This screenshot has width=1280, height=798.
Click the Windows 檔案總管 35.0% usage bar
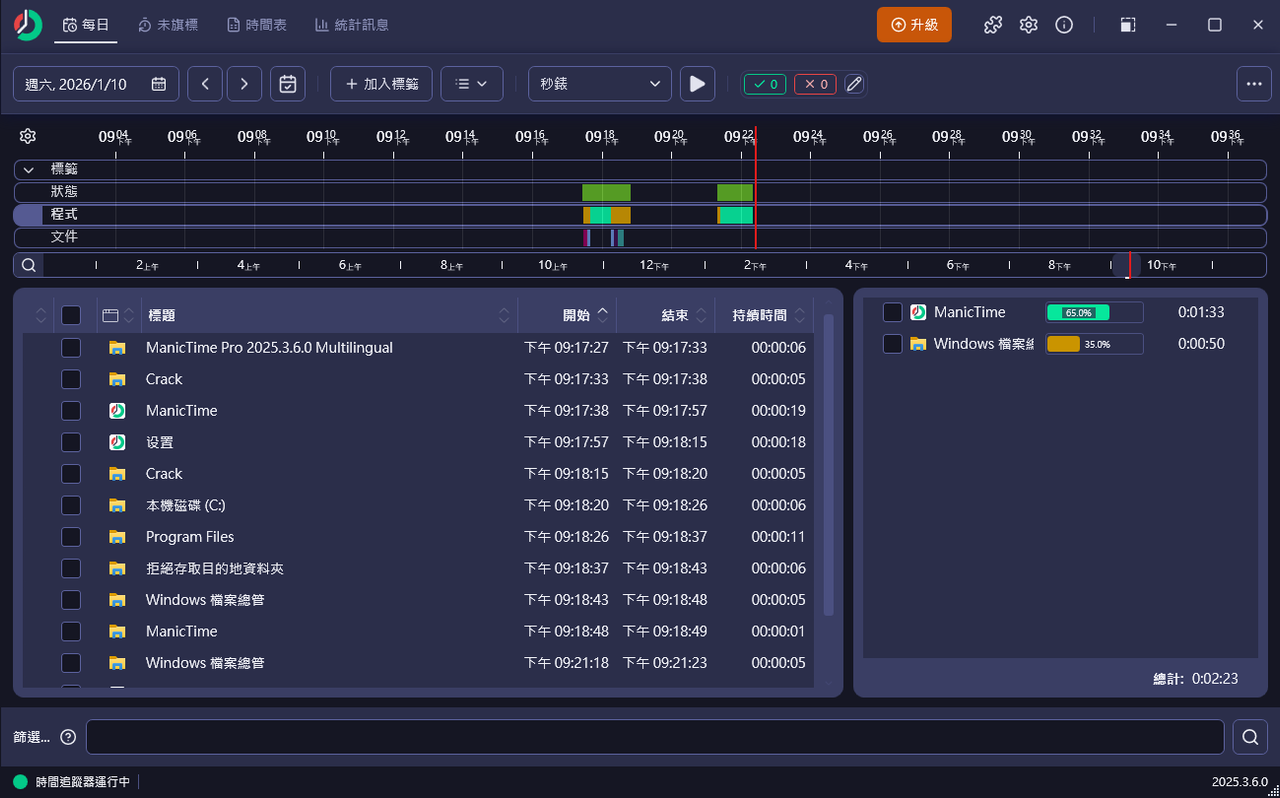click(x=1094, y=344)
